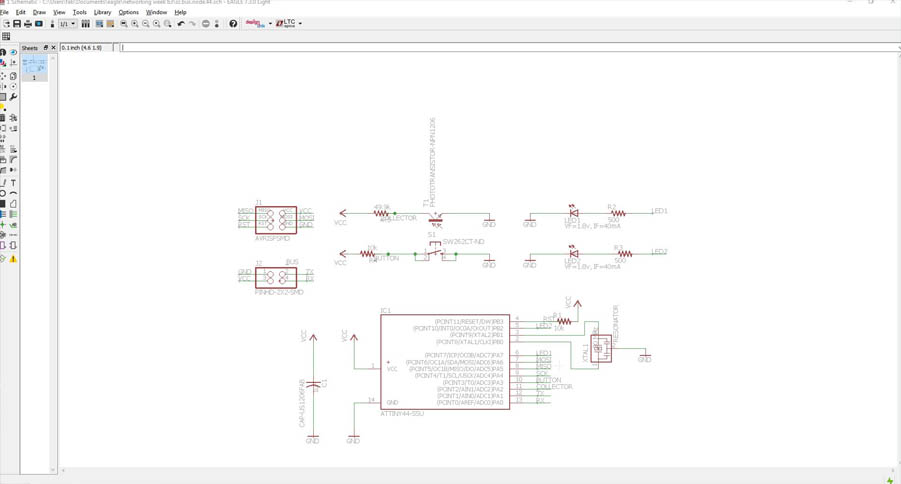Open the Options menu
The width and height of the screenshot is (901, 484).
click(x=129, y=12)
